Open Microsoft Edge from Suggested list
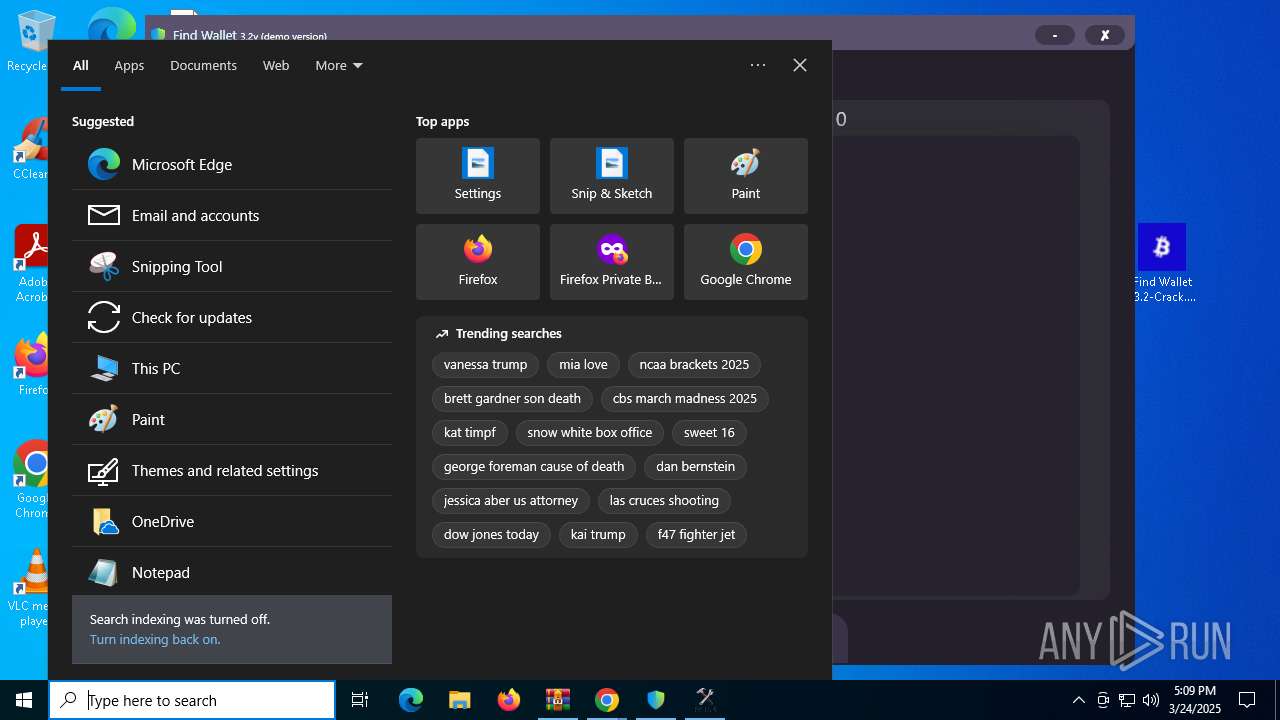The height and width of the screenshot is (720, 1280). coord(232,164)
